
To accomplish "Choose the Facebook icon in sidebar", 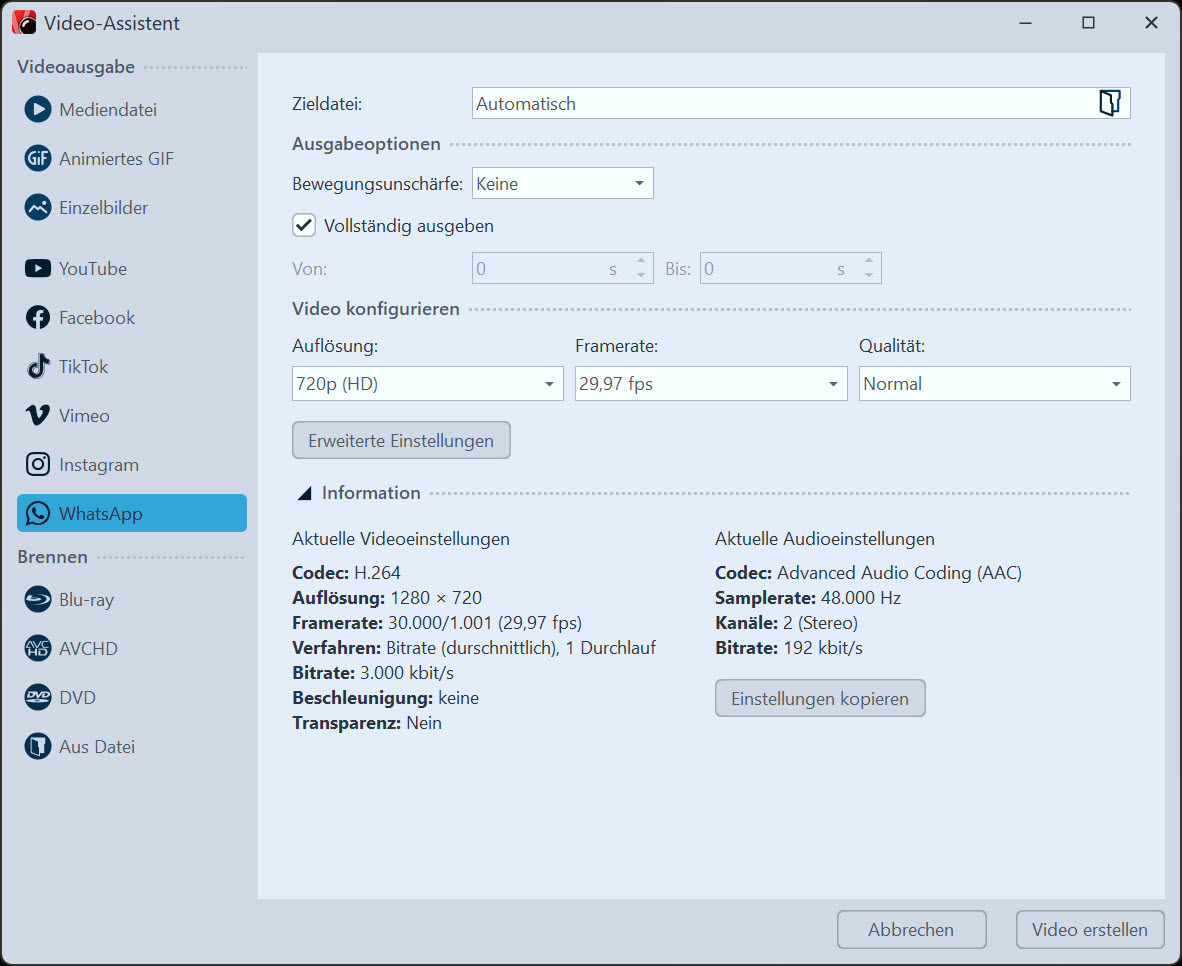I will coord(38,318).
